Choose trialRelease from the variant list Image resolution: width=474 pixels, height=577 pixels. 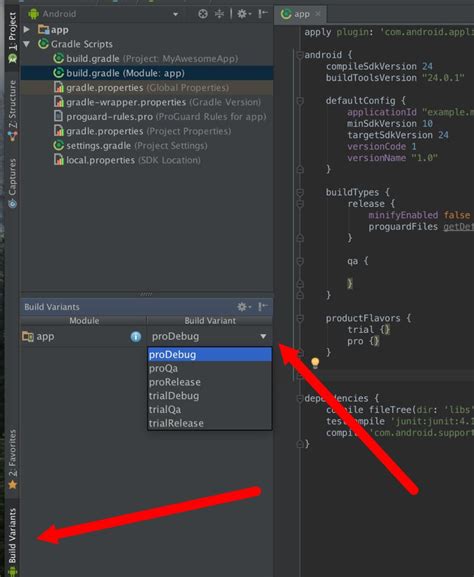pos(209,423)
